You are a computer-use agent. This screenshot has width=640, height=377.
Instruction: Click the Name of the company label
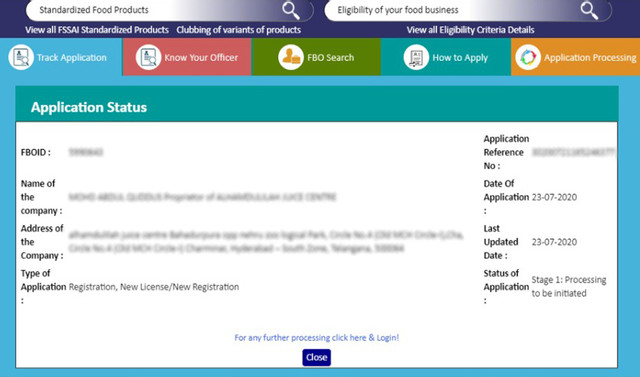(x=41, y=197)
